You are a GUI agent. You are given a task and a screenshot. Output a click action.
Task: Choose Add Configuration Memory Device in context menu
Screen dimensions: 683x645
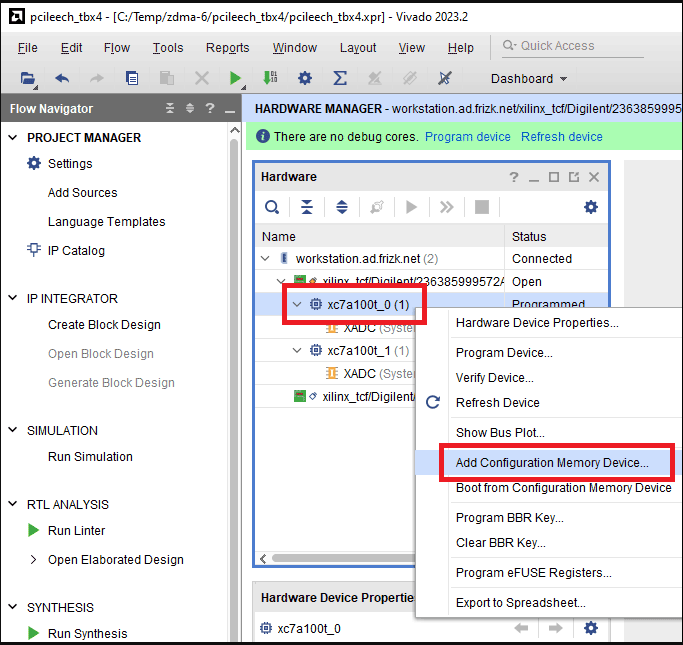[x=552, y=463]
